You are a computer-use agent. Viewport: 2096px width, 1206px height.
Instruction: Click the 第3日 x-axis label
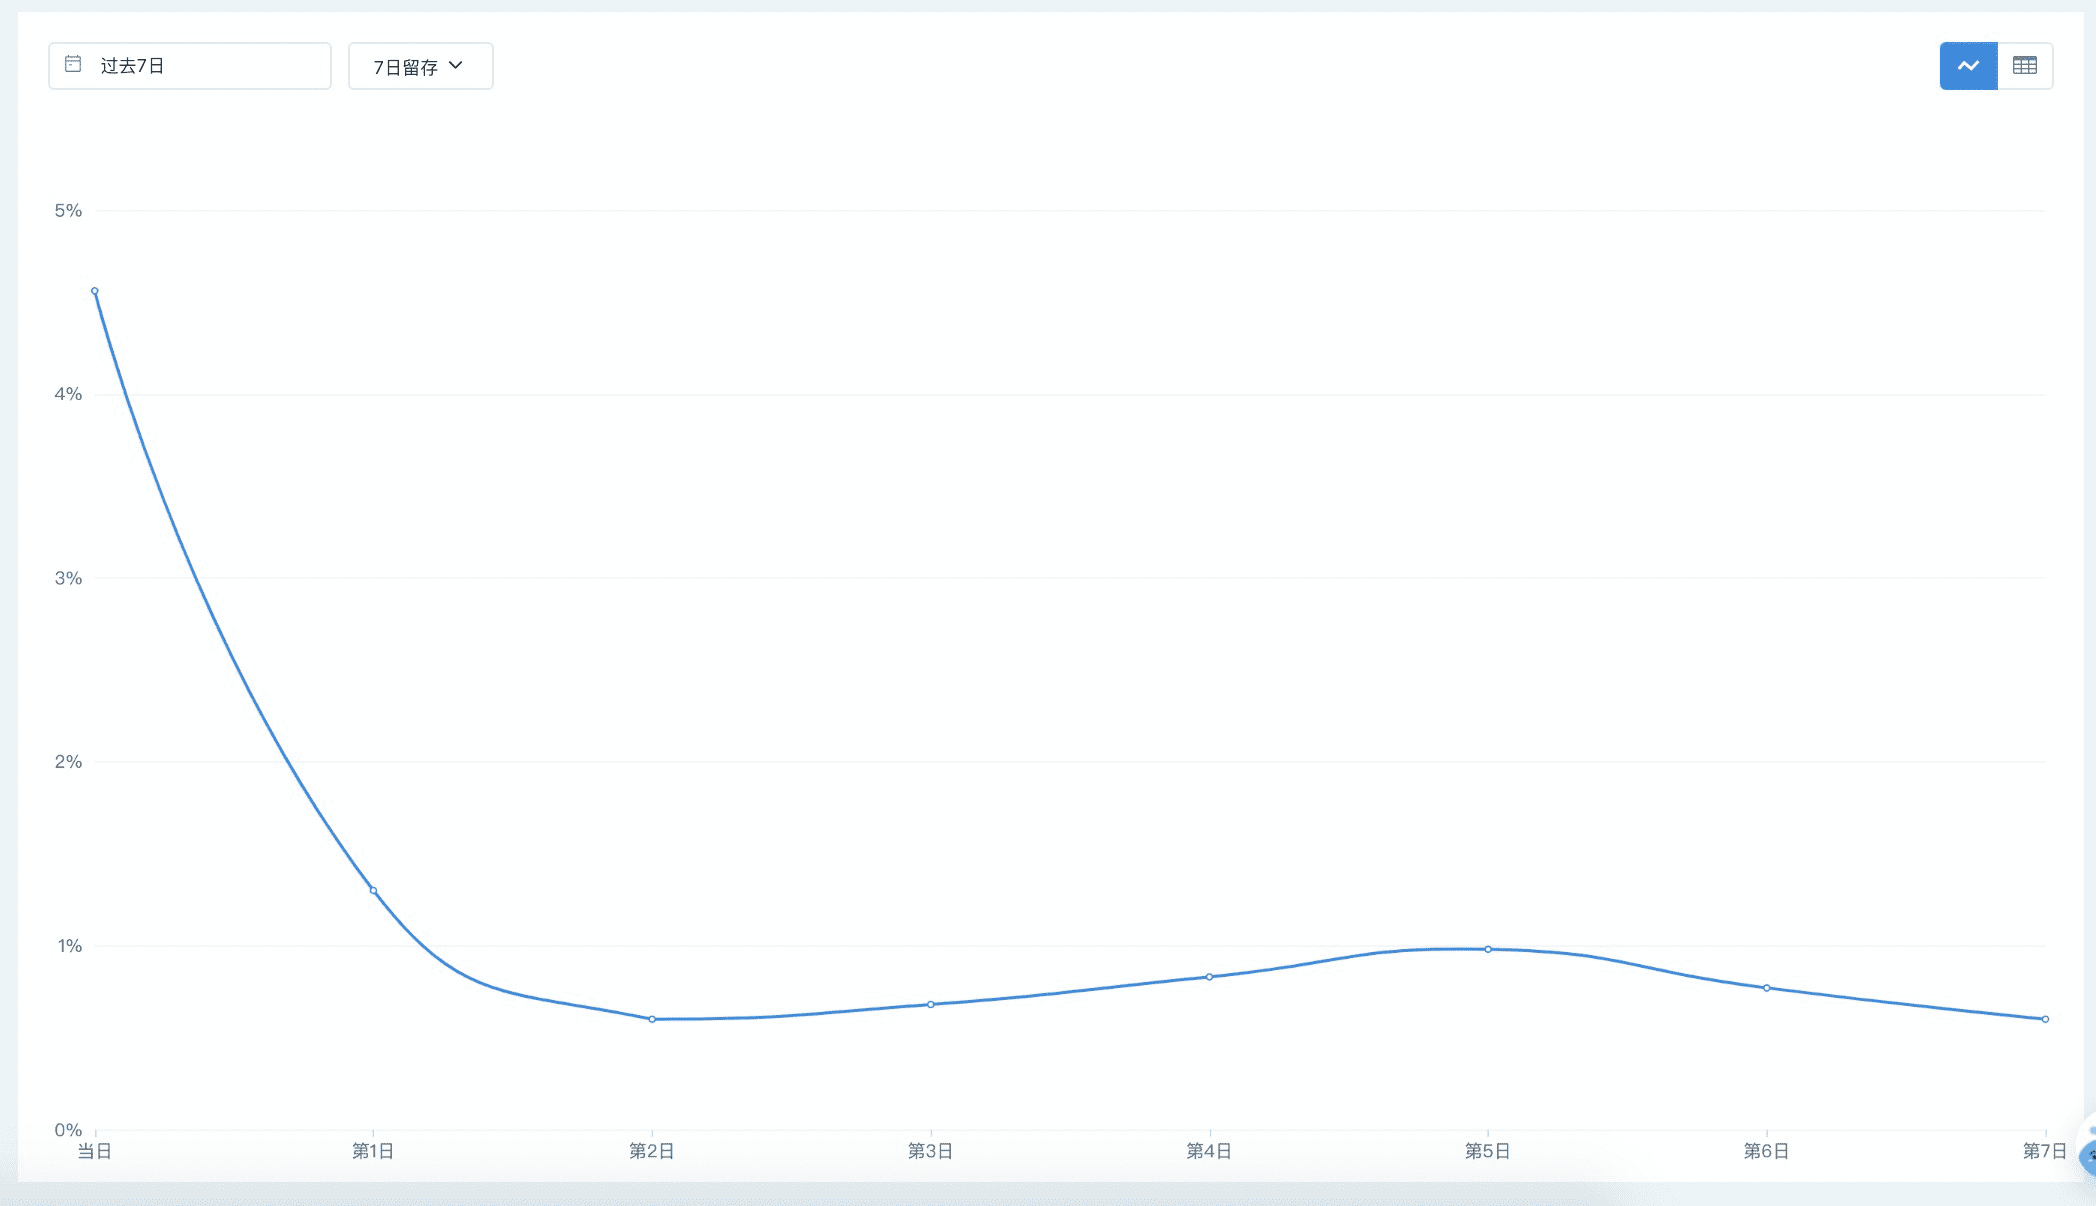click(930, 1151)
